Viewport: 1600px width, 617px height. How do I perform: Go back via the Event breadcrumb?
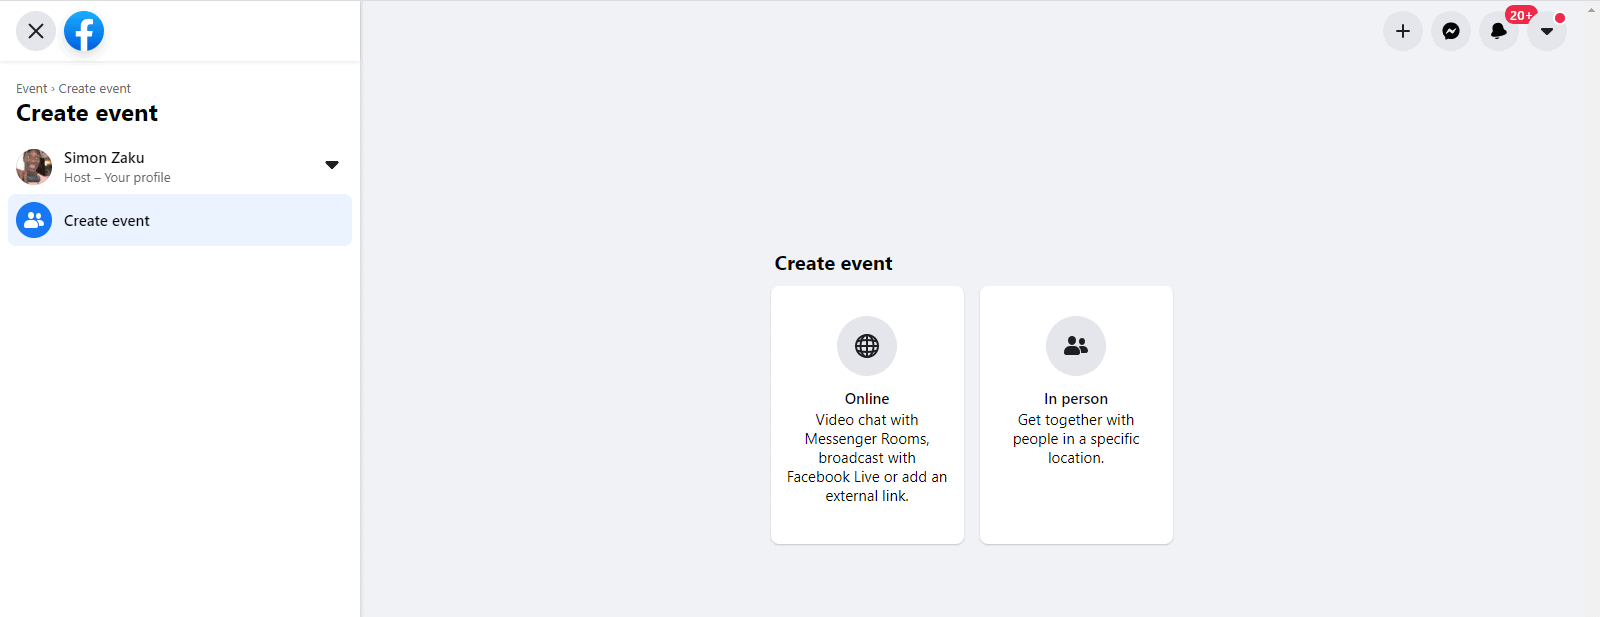click(31, 89)
